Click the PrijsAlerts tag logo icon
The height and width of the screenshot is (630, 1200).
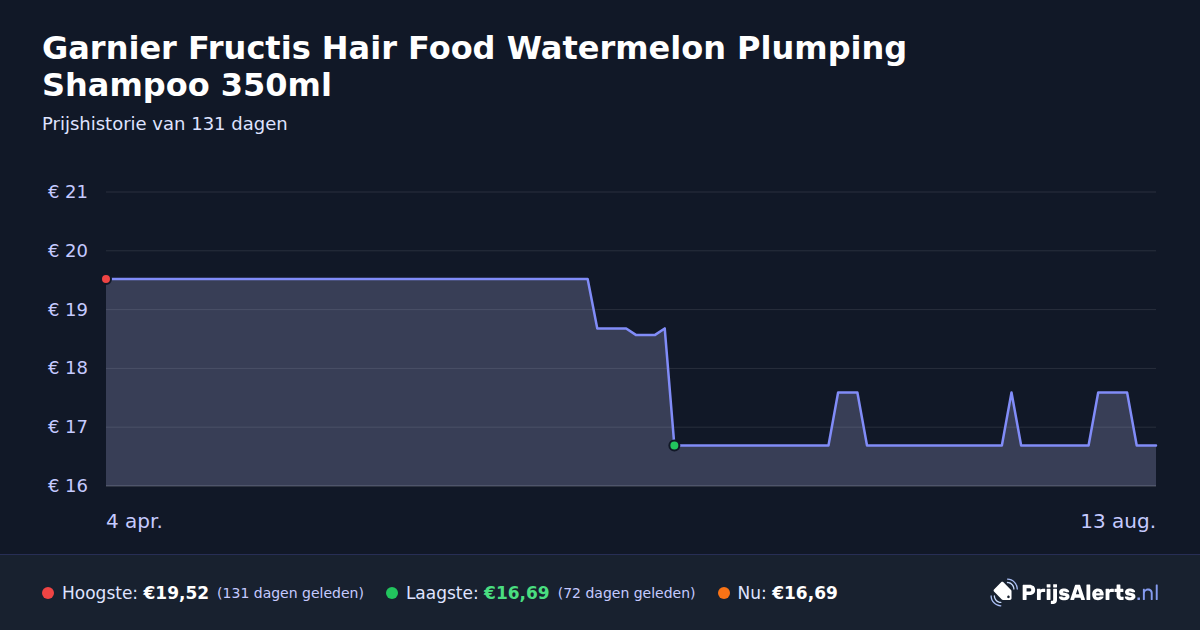[1003, 593]
